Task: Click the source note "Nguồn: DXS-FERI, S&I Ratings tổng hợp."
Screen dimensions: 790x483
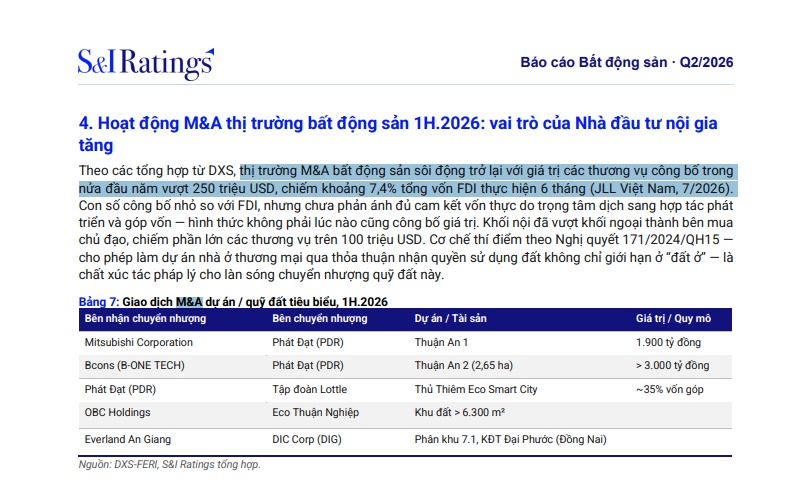Action: (169, 464)
